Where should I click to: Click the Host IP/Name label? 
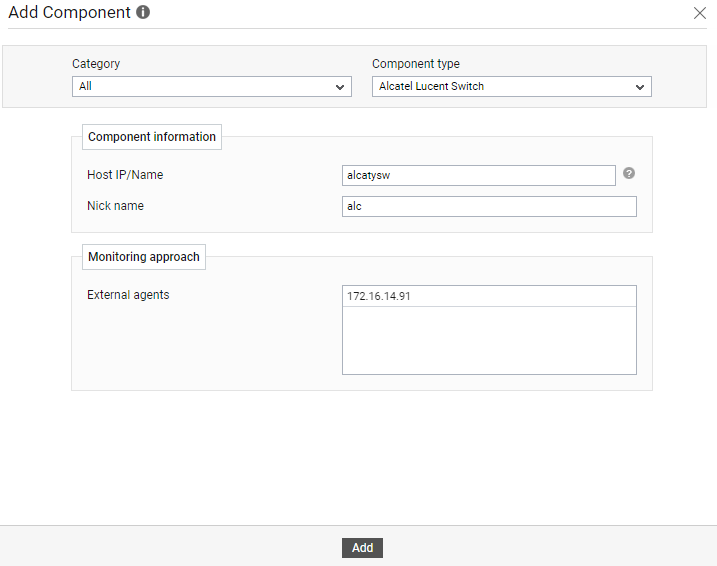pyautogui.click(x=125, y=175)
